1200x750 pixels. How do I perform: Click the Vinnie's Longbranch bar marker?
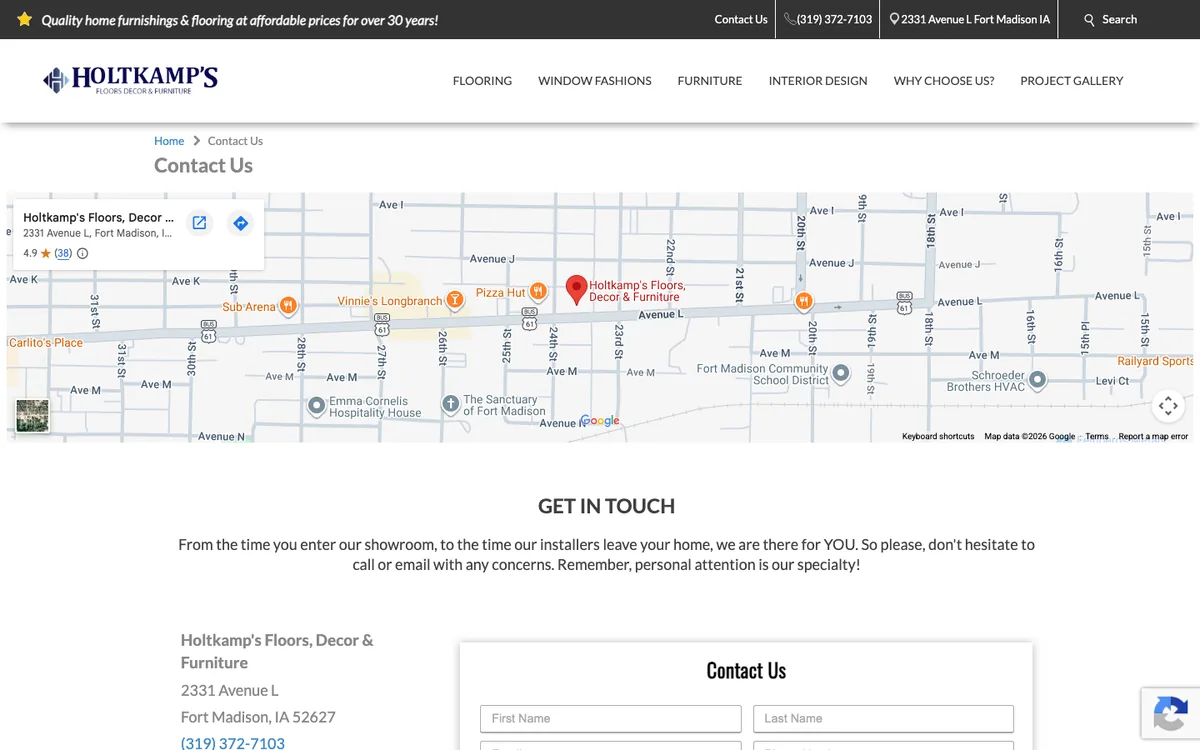[x=455, y=299]
